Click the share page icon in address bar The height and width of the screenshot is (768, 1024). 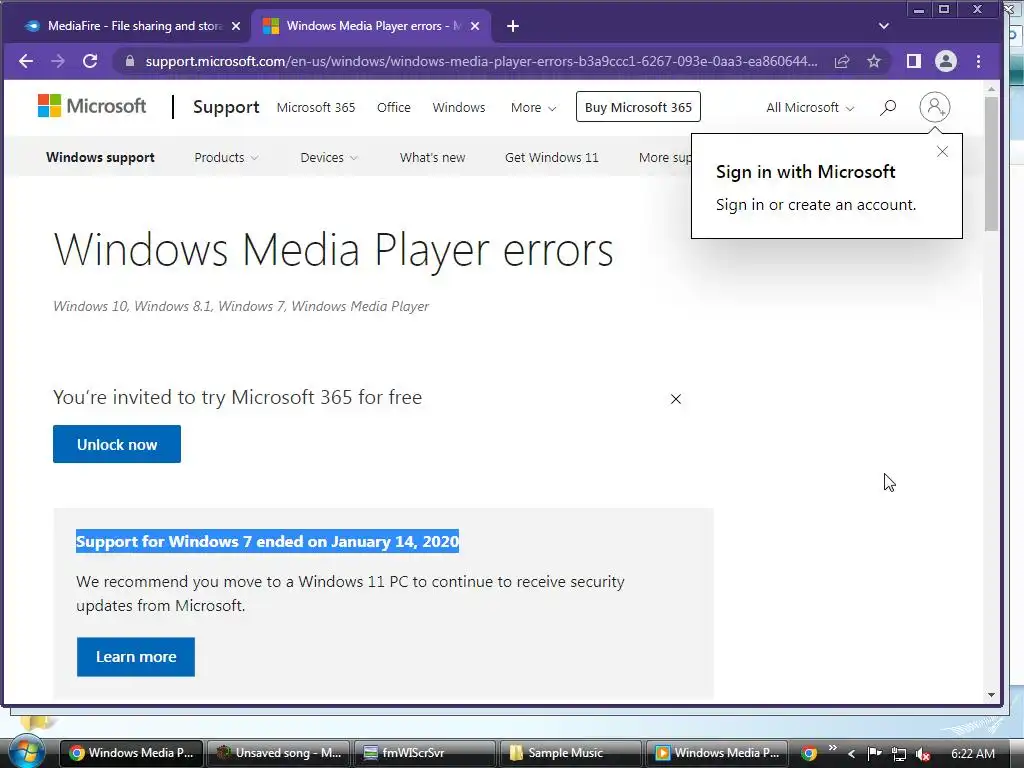click(x=842, y=61)
